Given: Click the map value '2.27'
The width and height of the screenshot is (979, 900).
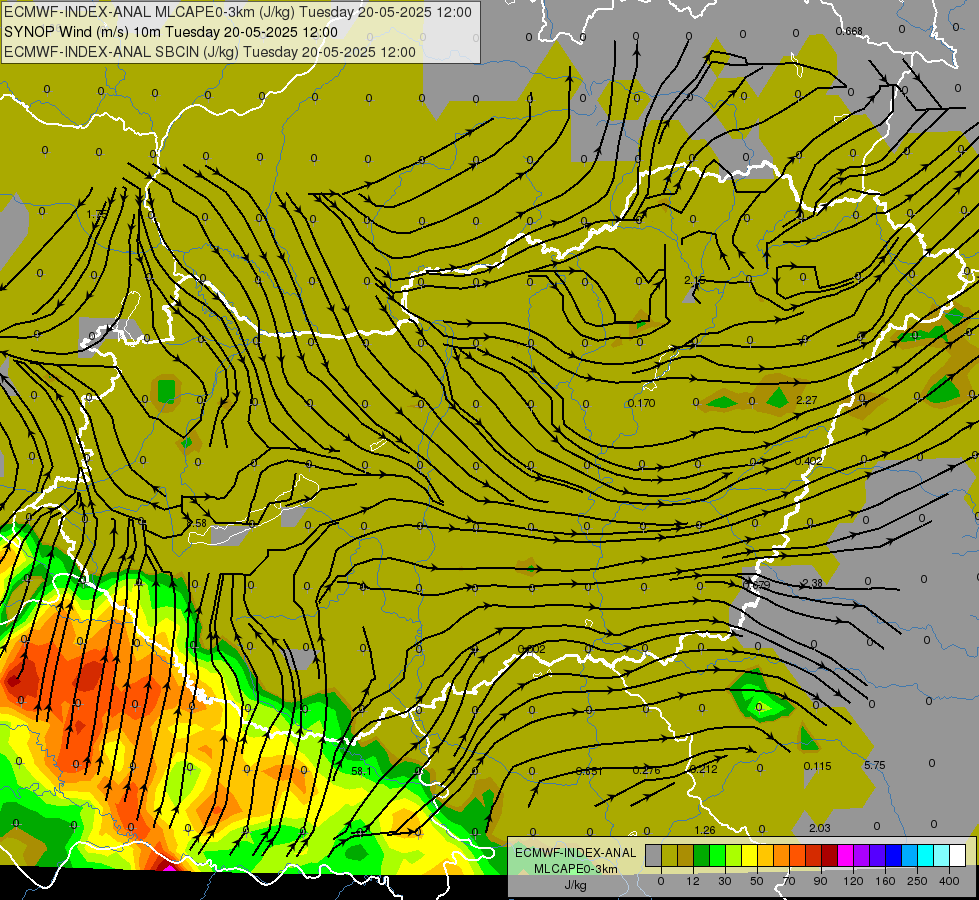Looking at the screenshot, I should [807, 400].
